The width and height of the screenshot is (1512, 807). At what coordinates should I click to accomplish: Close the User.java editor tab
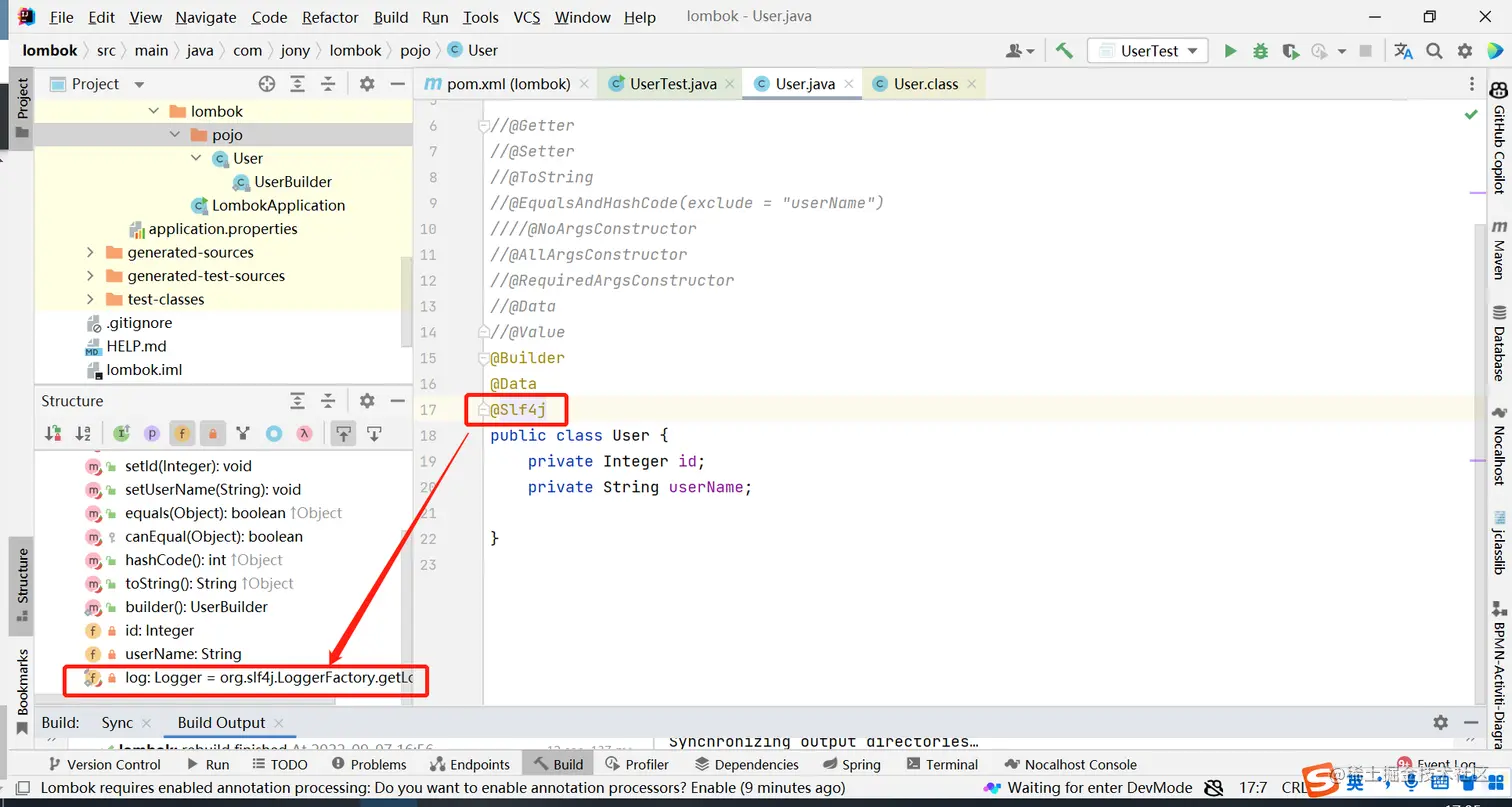tap(847, 84)
